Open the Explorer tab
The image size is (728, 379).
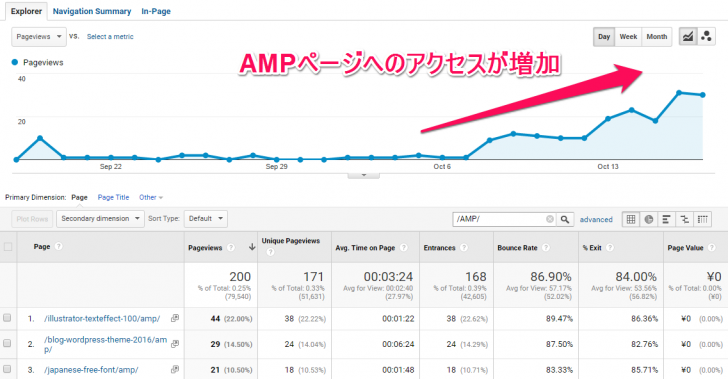(x=26, y=11)
